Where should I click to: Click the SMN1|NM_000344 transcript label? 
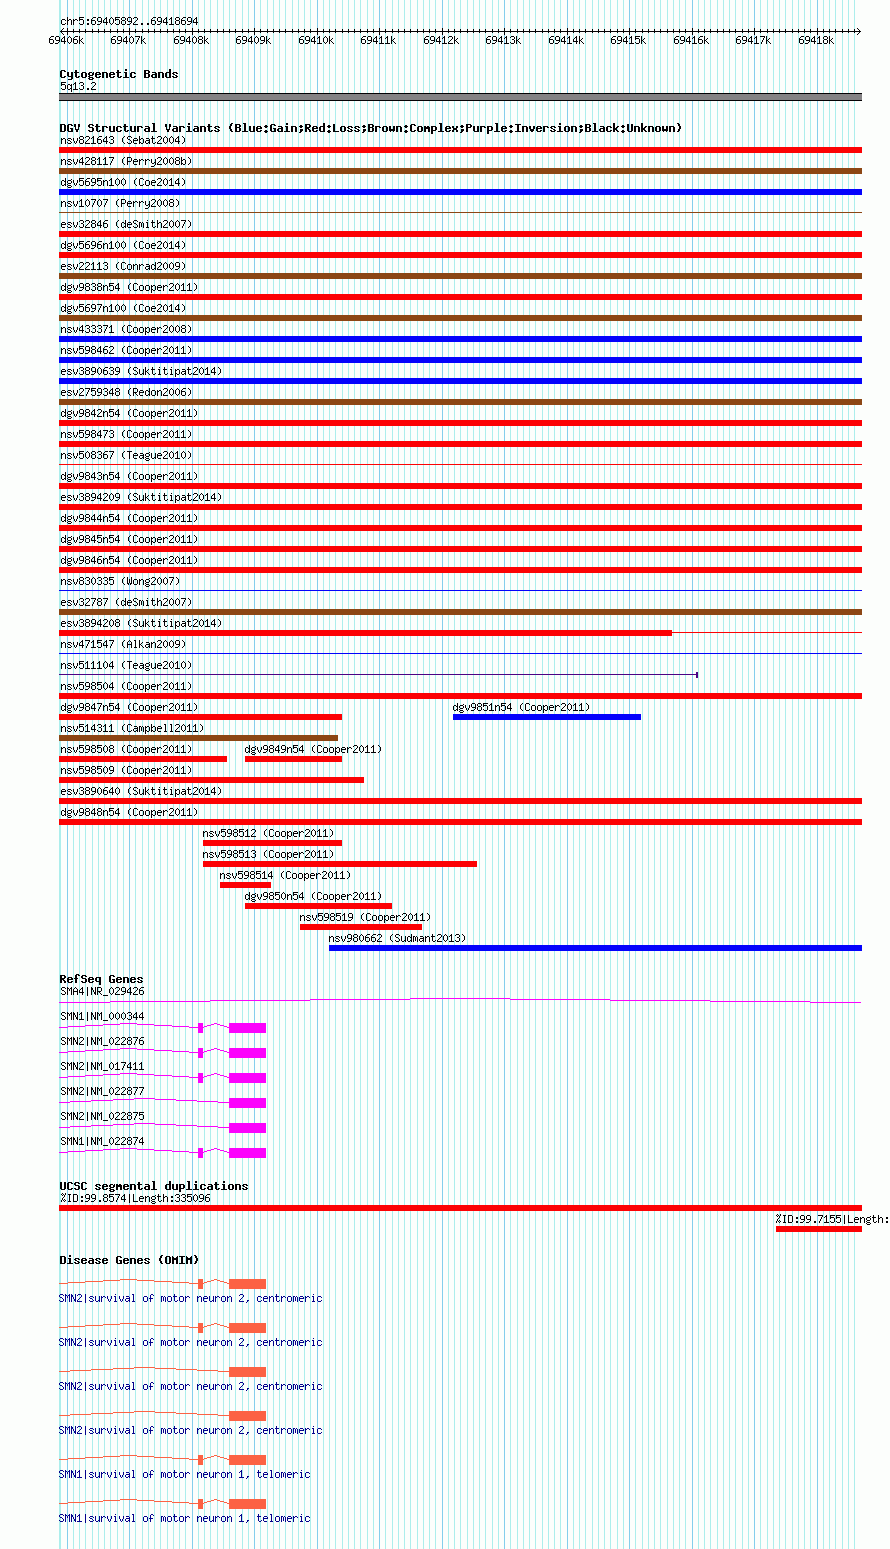click(x=102, y=1017)
